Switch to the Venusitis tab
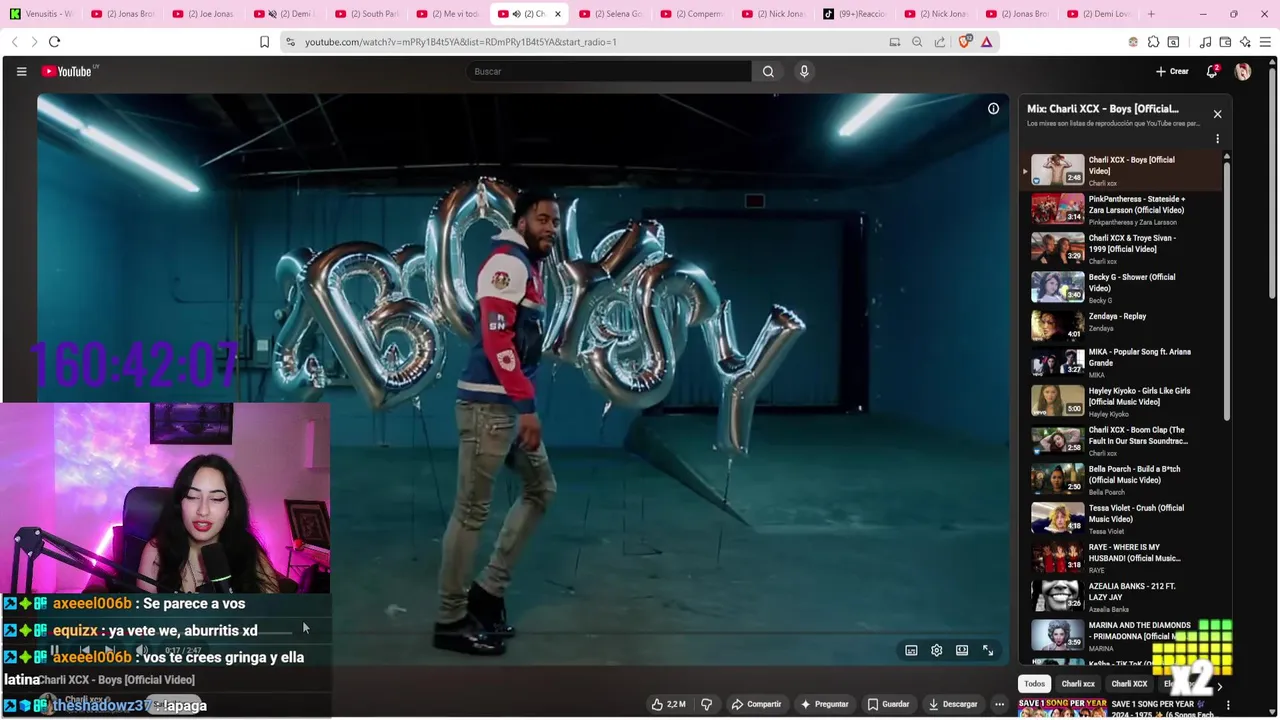This screenshot has height=720, width=1280. click(x=41, y=14)
